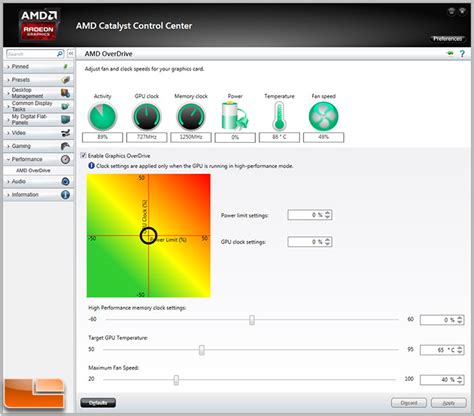This screenshot has height=416, width=474.
Task: Click the green pin page icon
Action: (450, 53)
